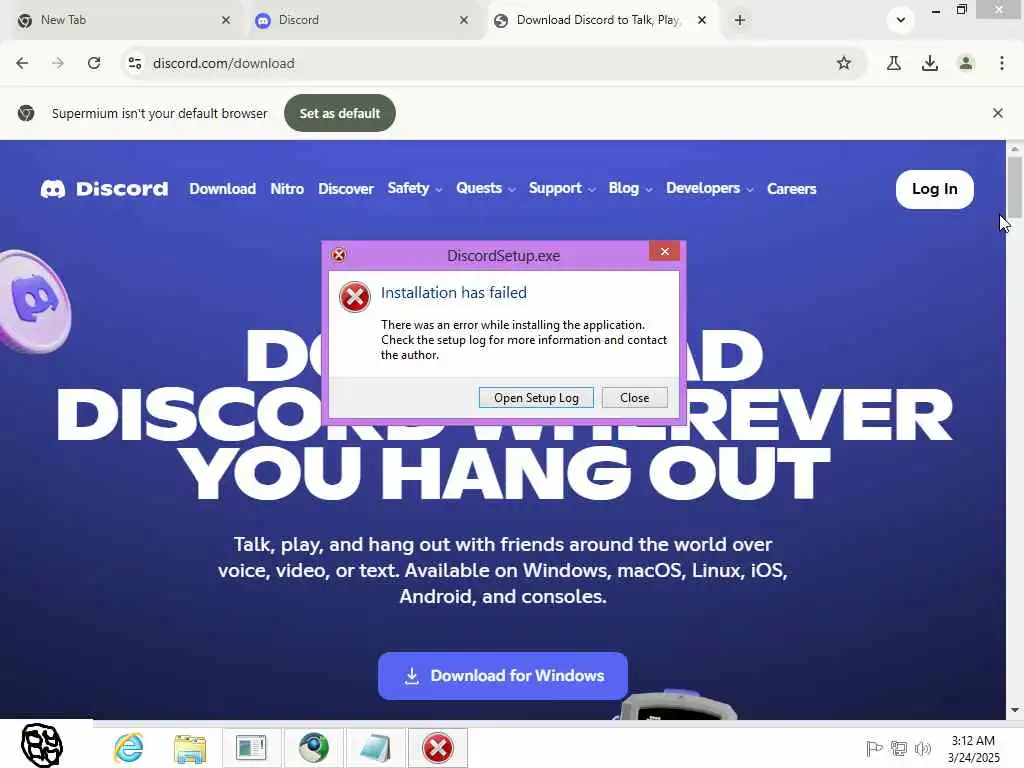Open the Action Center flag icon
The width and height of the screenshot is (1024, 768).
click(x=874, y=748)
